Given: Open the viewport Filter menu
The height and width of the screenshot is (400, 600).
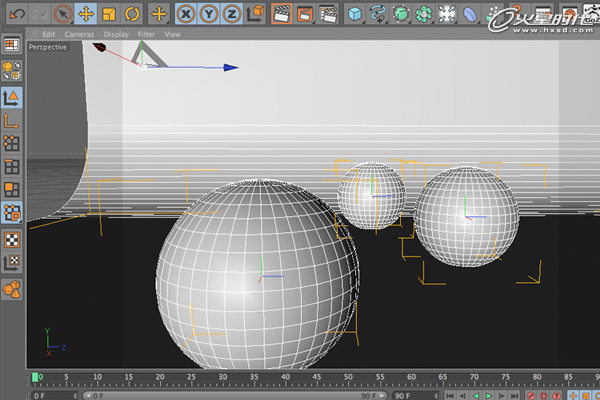Looking at the screenshot, I should (145, 34).
